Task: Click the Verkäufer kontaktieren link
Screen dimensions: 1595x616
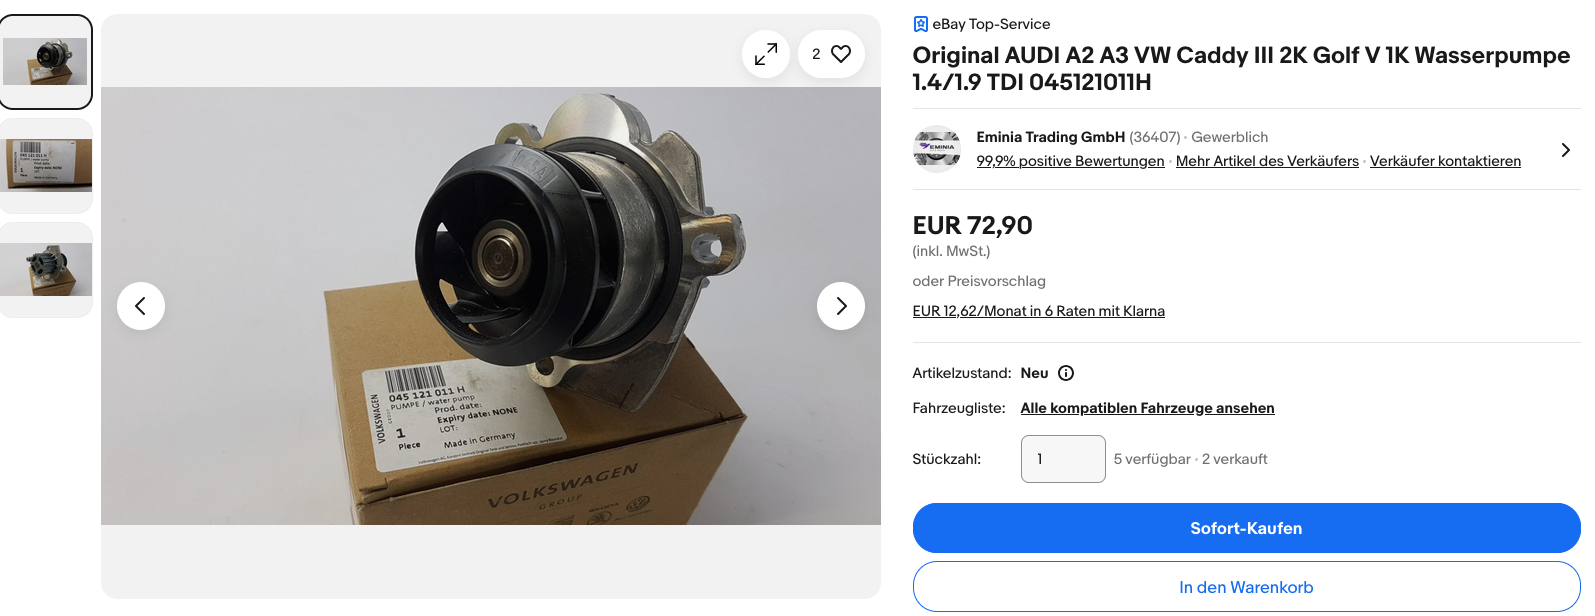Action: pos(1445,161)
